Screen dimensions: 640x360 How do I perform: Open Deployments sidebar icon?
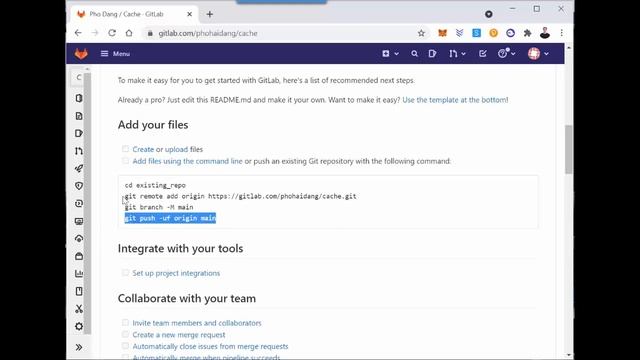79,203
